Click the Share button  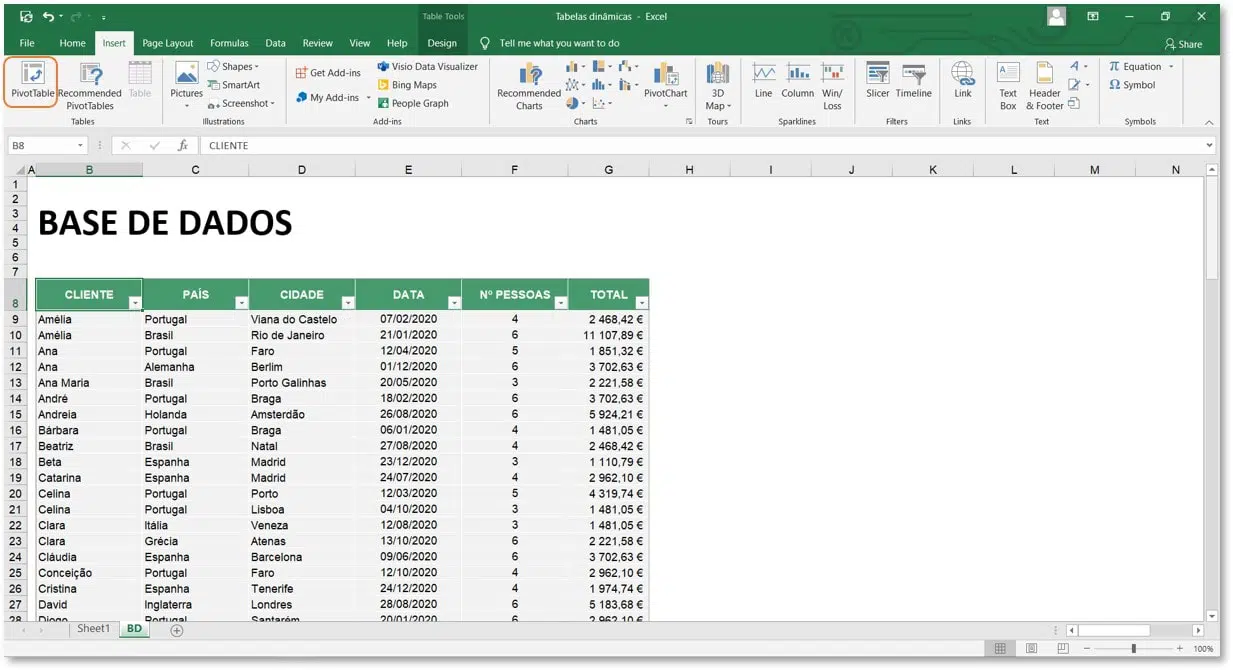[x=1183, y=44]
